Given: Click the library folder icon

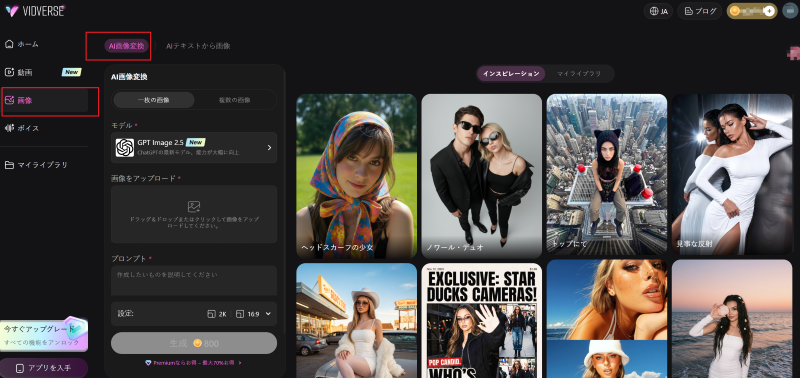Looking at the screenshot, I should 9,165.
